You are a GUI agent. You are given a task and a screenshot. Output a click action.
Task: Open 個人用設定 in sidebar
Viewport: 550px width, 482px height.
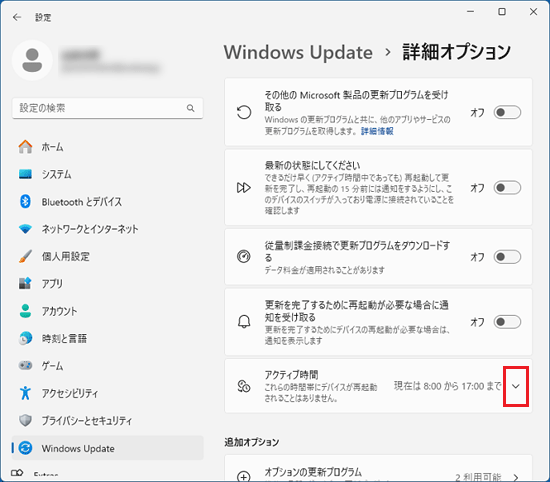tap(107, 256)
